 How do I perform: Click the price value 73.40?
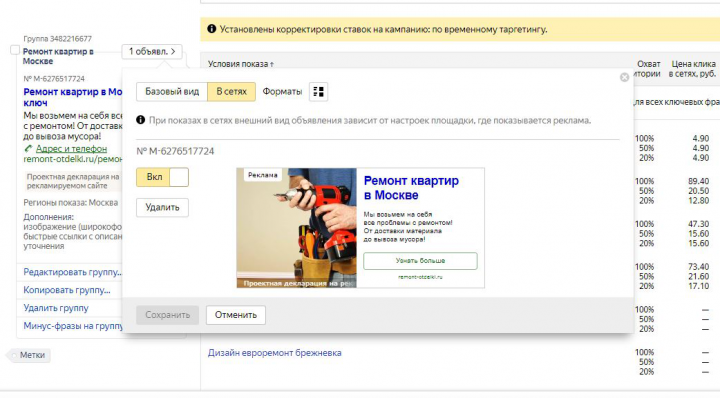[698, 267]
